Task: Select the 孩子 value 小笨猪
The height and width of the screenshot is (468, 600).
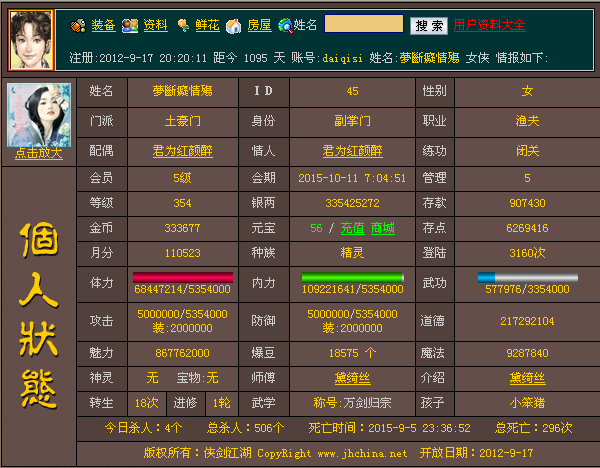Action: (527, 403)
